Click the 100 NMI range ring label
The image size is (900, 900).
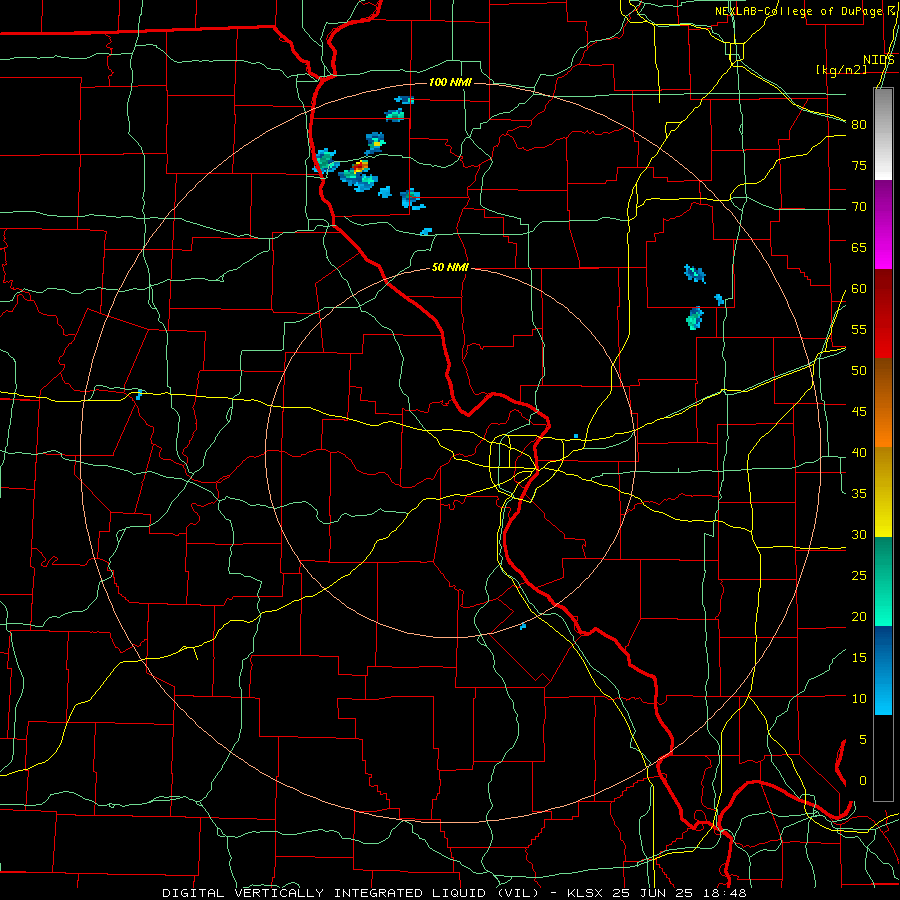pyautogui.click(x=450, y=83)
